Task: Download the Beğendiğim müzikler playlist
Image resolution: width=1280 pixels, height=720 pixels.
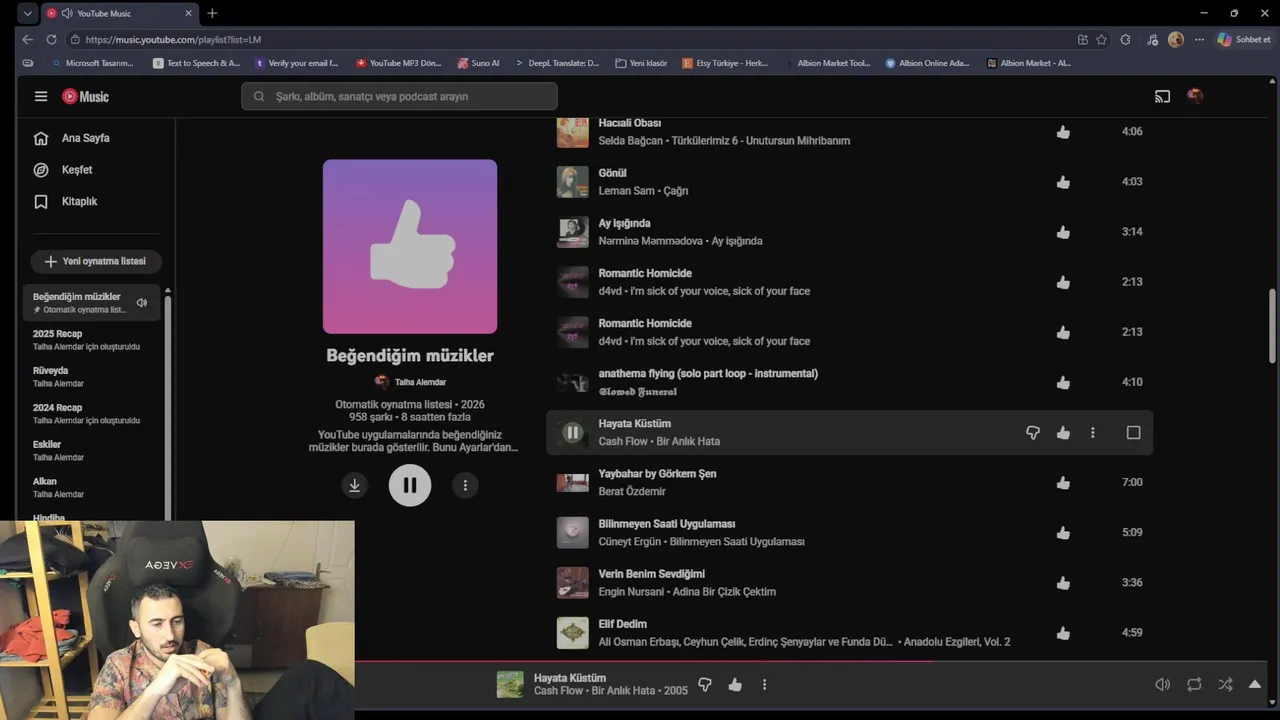Action: (354, 485)
